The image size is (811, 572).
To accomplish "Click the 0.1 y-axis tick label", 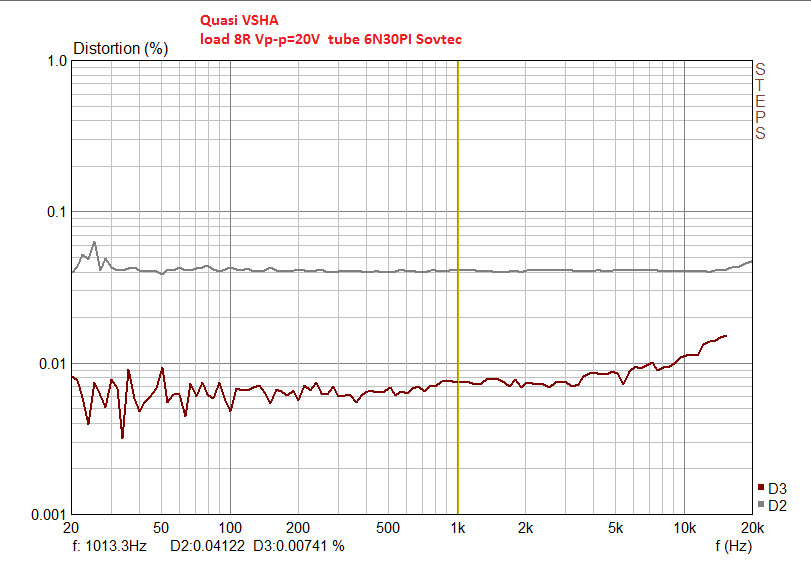I will tap(57, 212).
